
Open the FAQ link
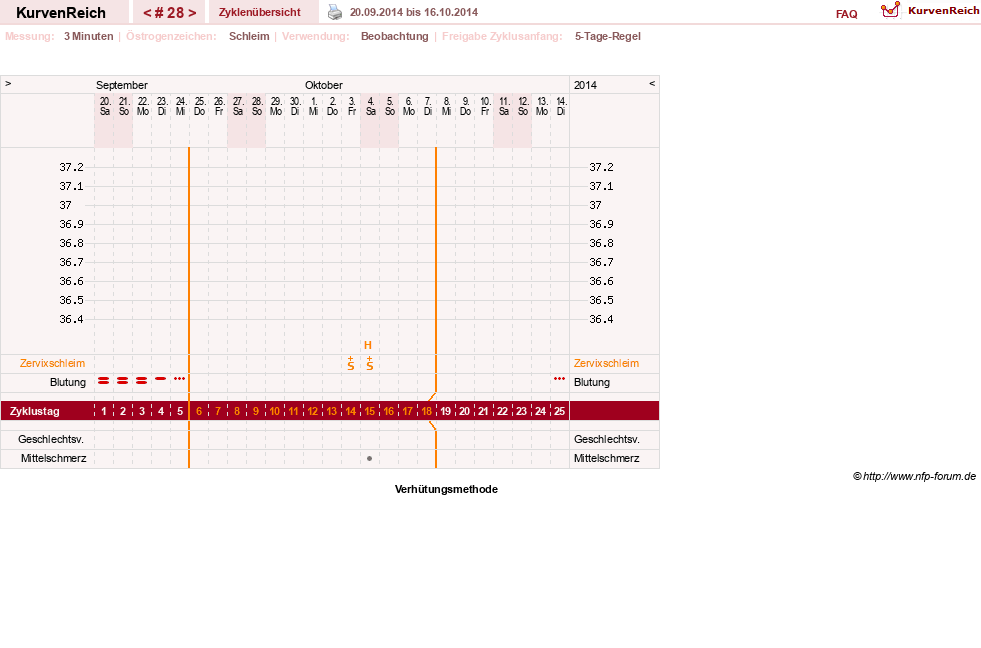(846, 14)
